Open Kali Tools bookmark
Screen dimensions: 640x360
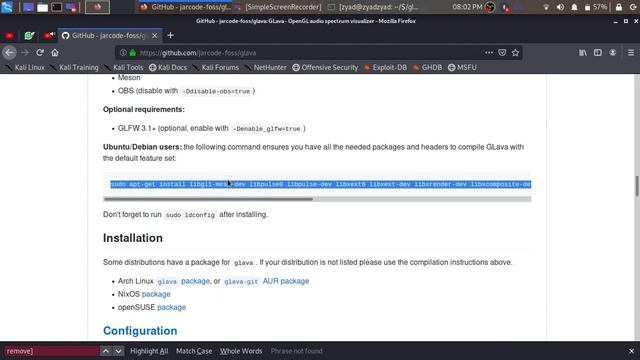coord(123,67)
